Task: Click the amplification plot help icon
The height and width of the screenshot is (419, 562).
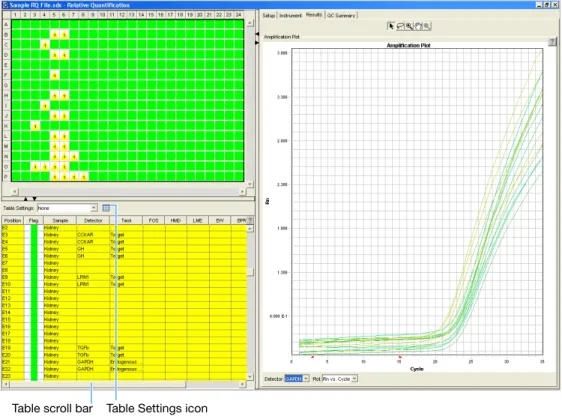Action: tap(552, 42)
